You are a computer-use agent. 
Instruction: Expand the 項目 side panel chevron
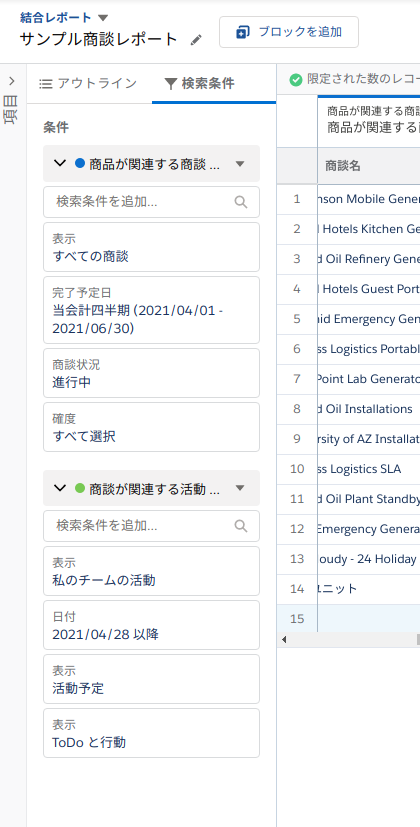(x=12, y=81)
